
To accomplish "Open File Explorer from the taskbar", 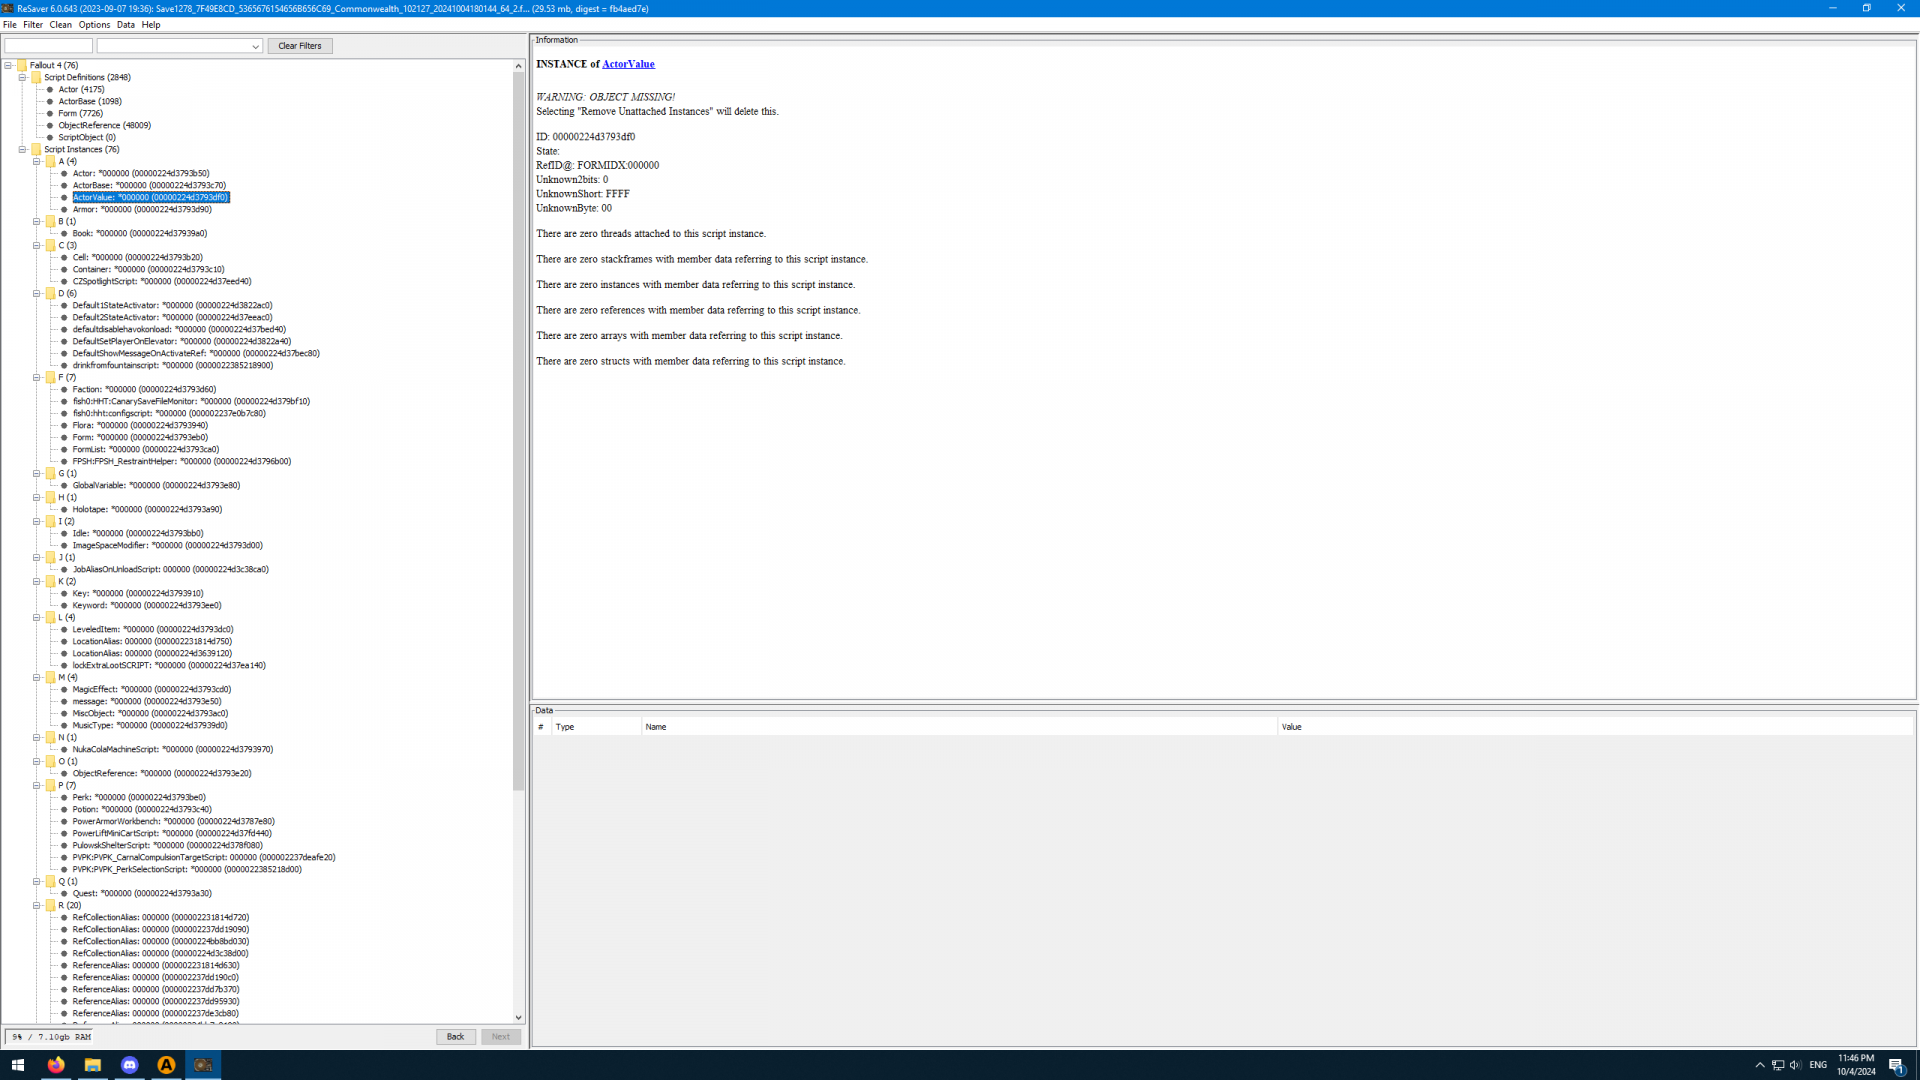I will pos(92,1065).
